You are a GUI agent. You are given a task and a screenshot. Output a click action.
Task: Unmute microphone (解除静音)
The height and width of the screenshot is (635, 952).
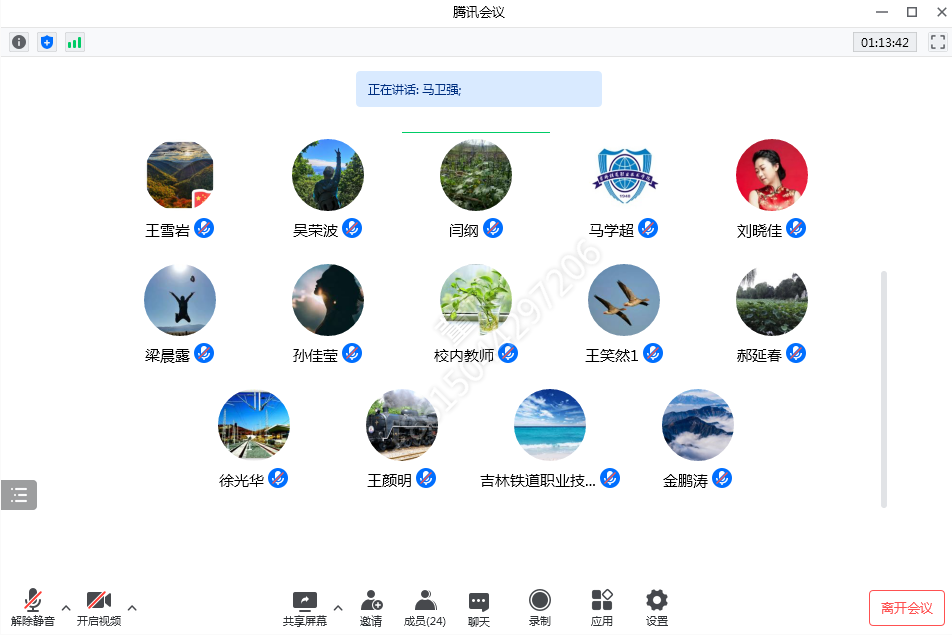point(33,608)
